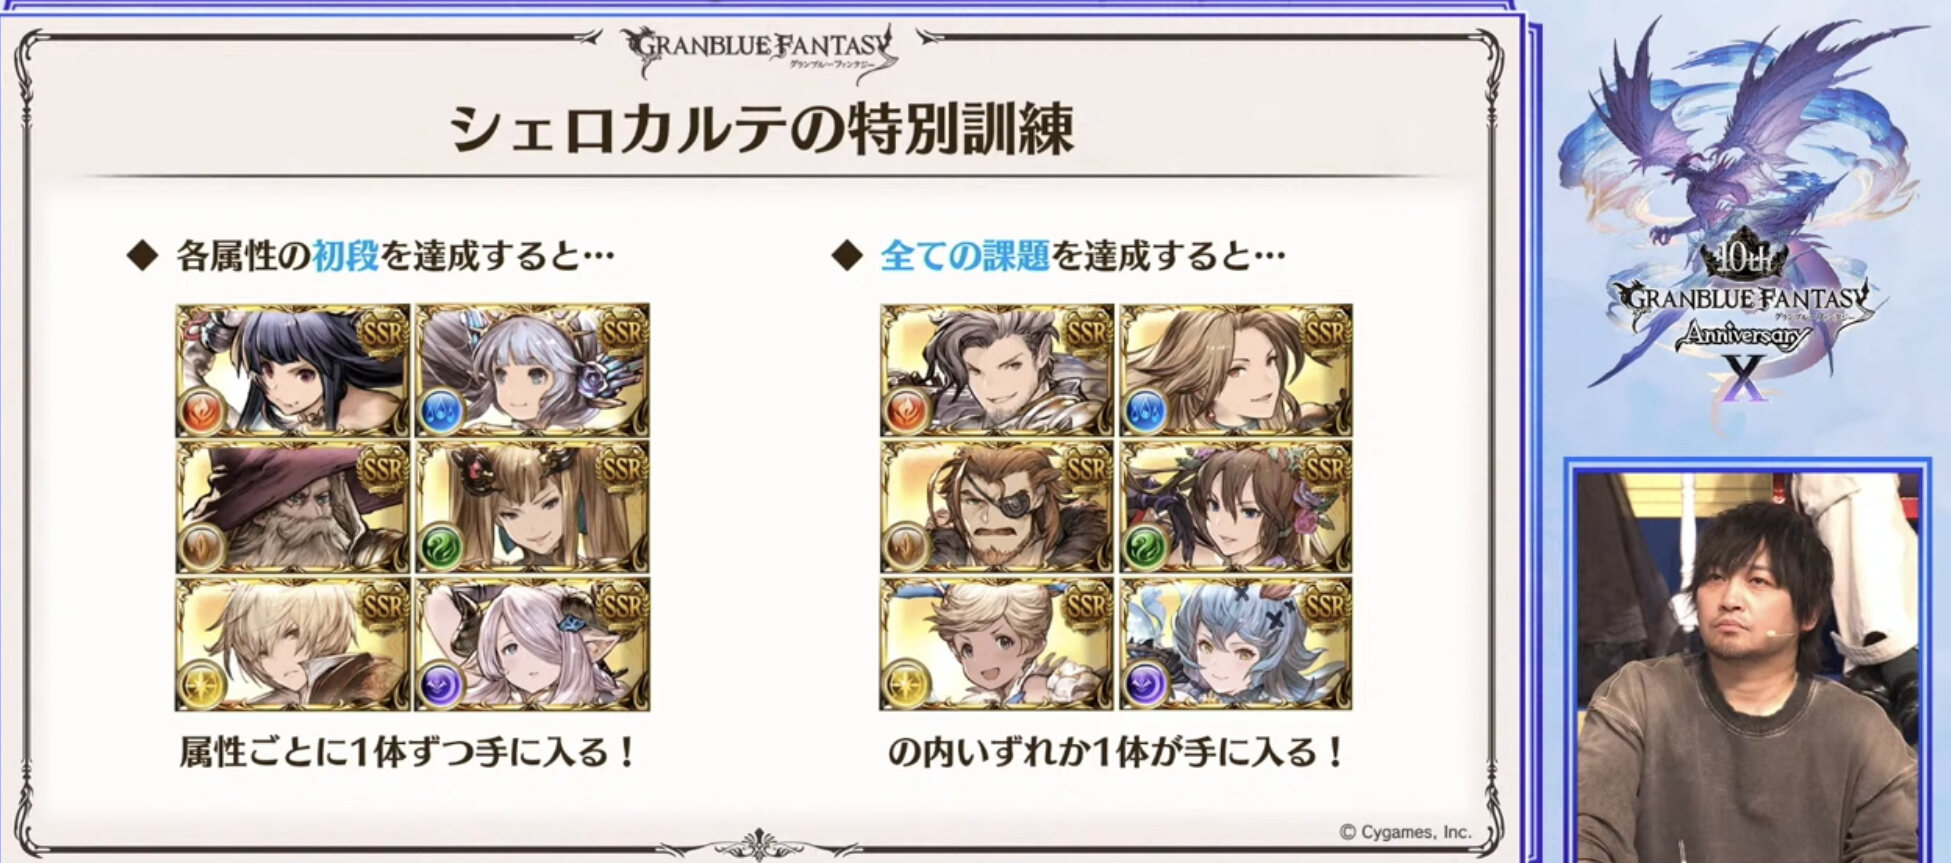Click the presenter webcam feed

[1745, 666]
